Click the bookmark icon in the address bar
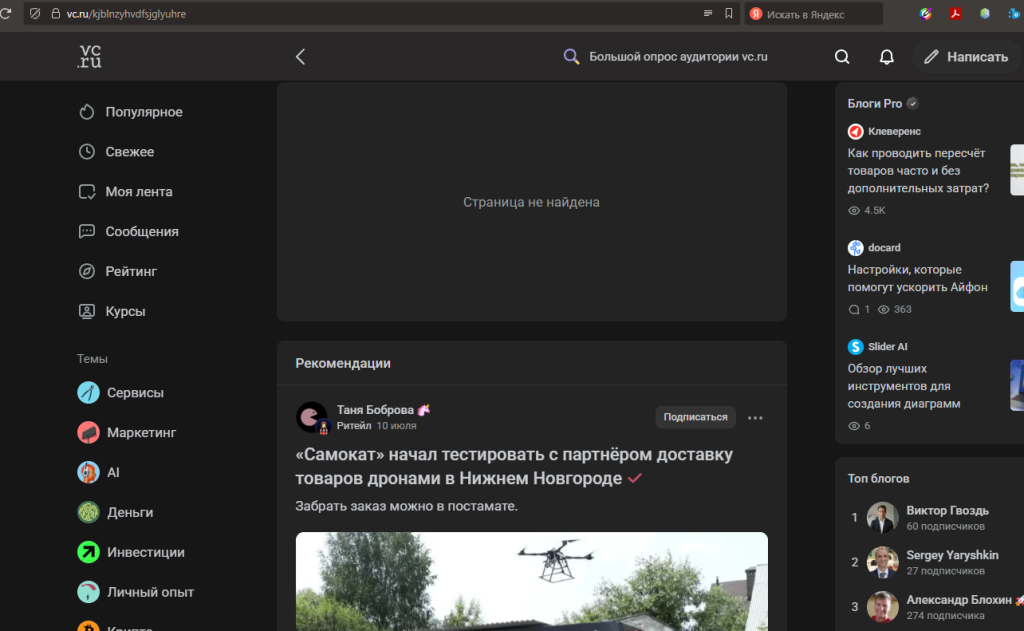This screenshot has height=631, width=1024. (729, 14)
